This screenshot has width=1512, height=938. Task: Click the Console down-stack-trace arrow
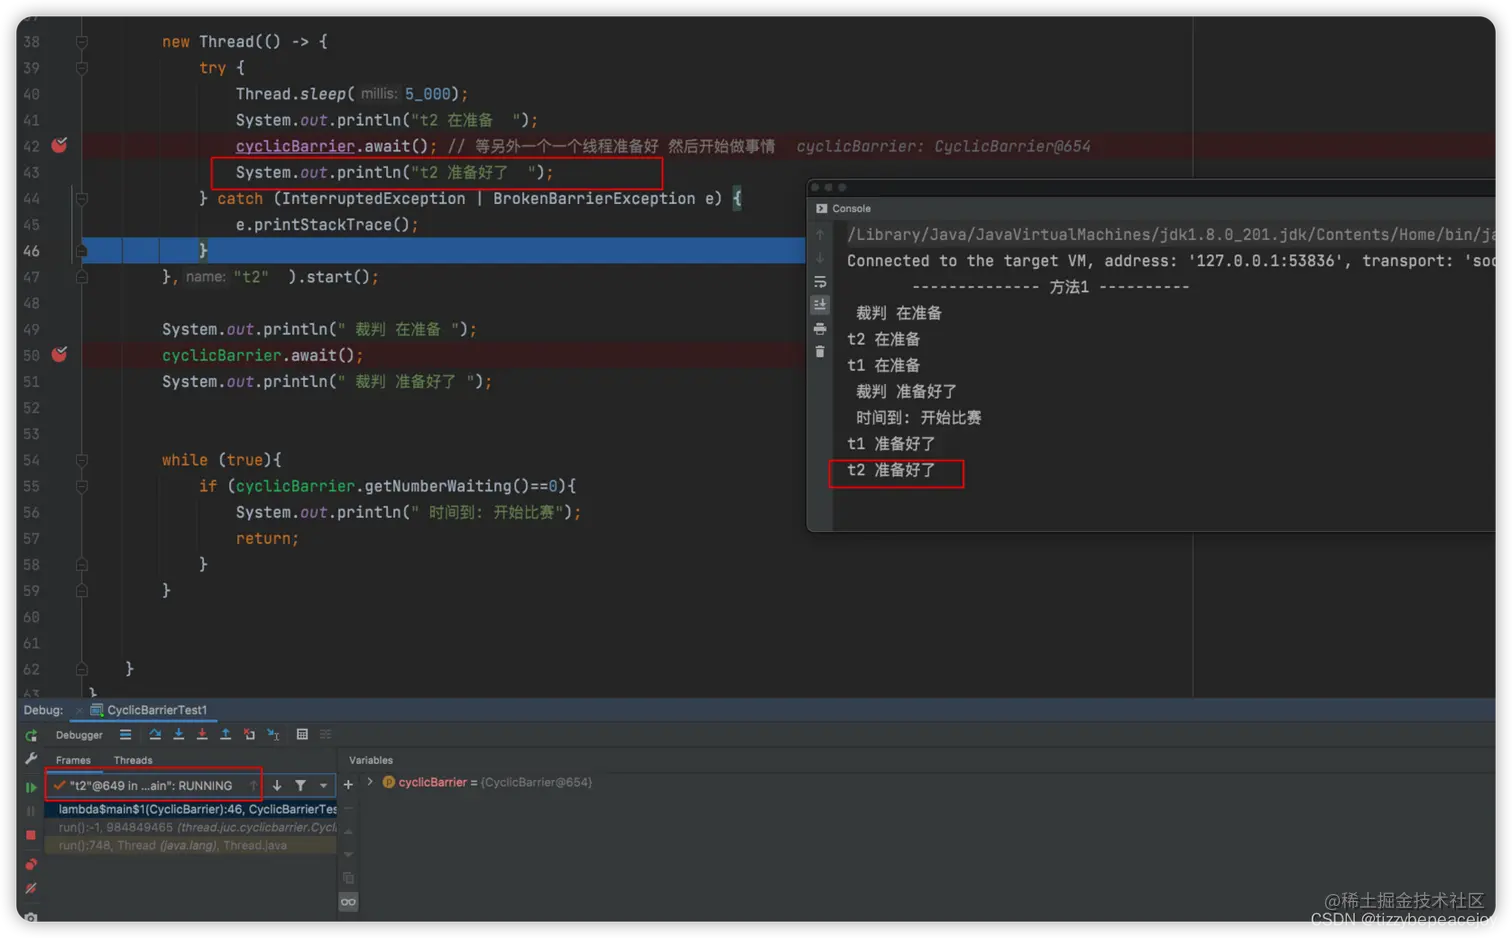820,258
